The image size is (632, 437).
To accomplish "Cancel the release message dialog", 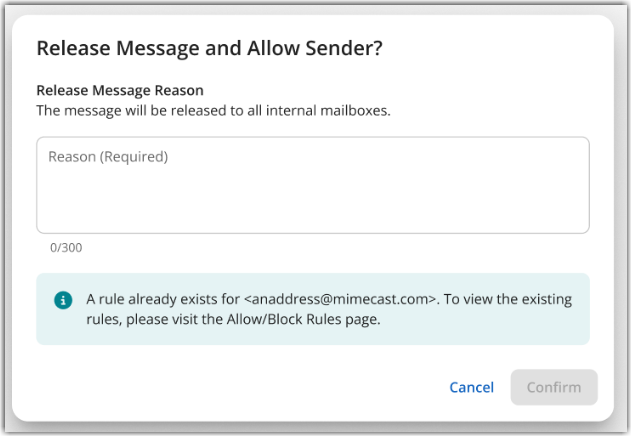I will [x=471, y=387].
